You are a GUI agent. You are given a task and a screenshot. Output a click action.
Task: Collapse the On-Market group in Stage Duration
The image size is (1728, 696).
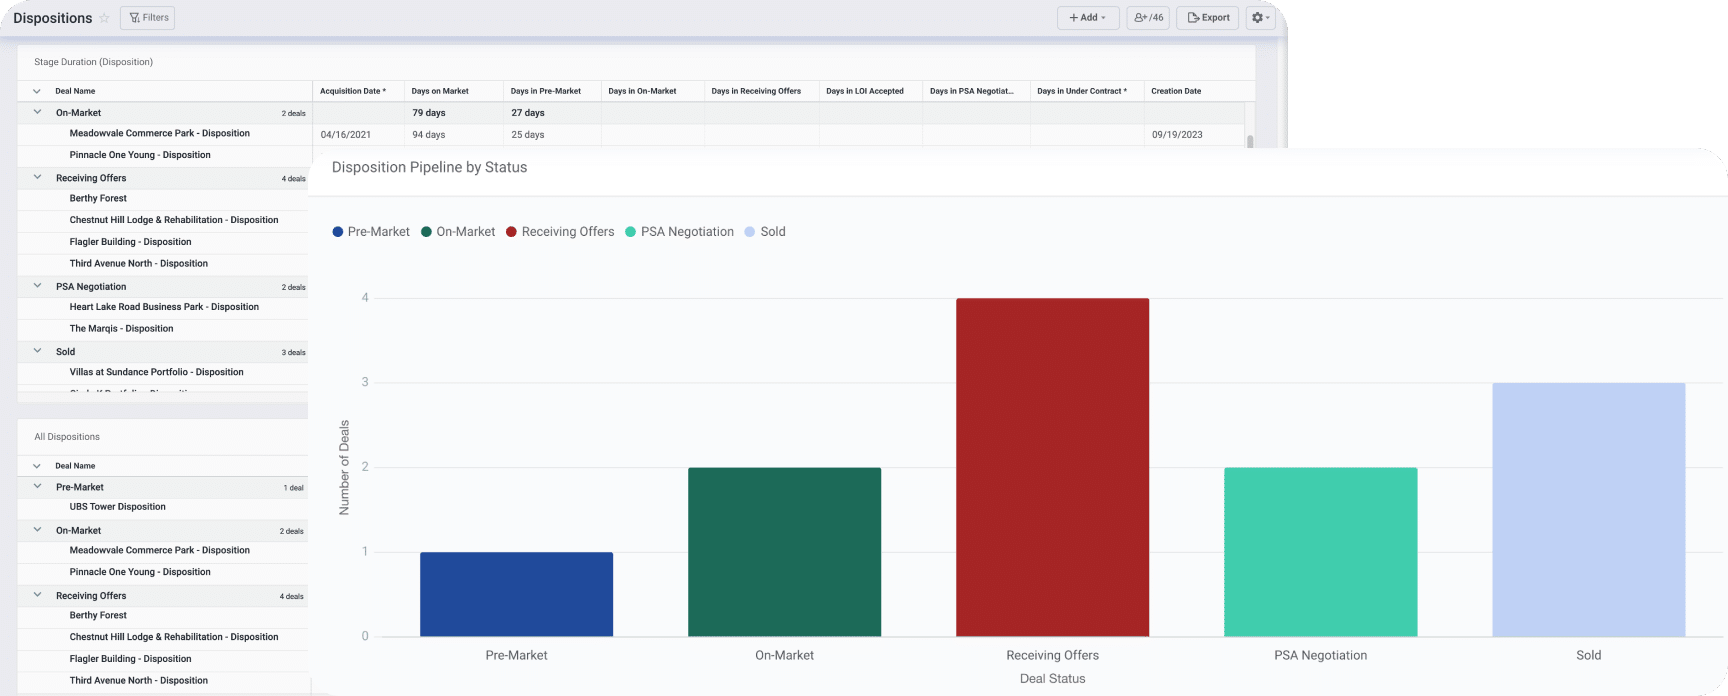pos(37,113)
